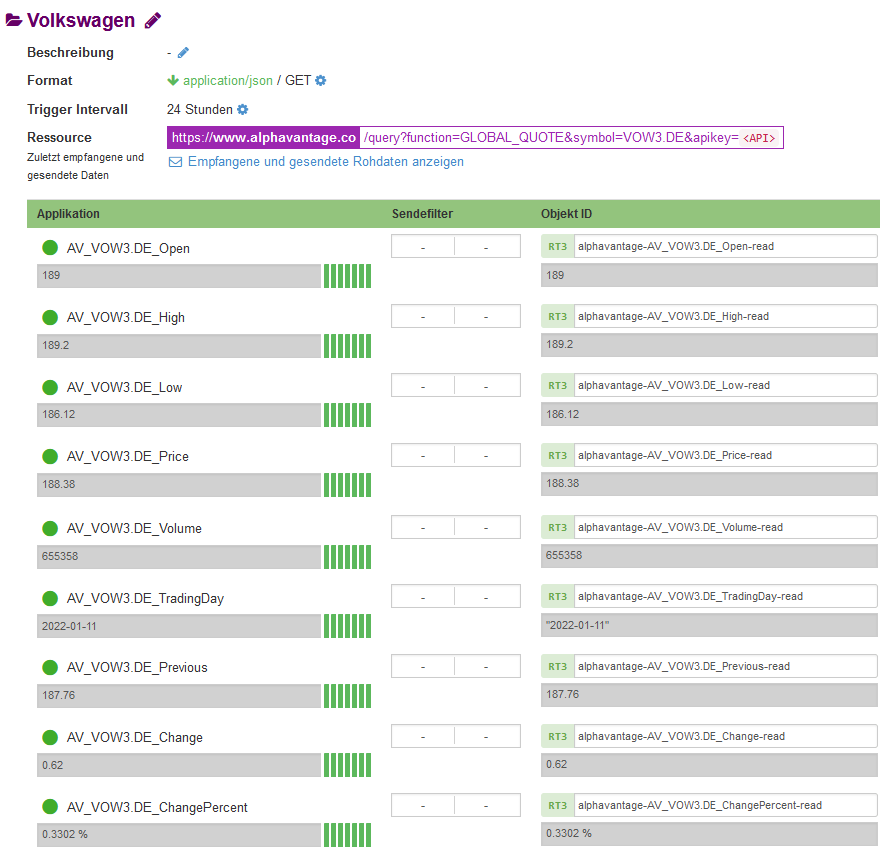Click green status dot of AV_VOW3.DE_ChangePercent
880x857 pixels.
(50, 806)
